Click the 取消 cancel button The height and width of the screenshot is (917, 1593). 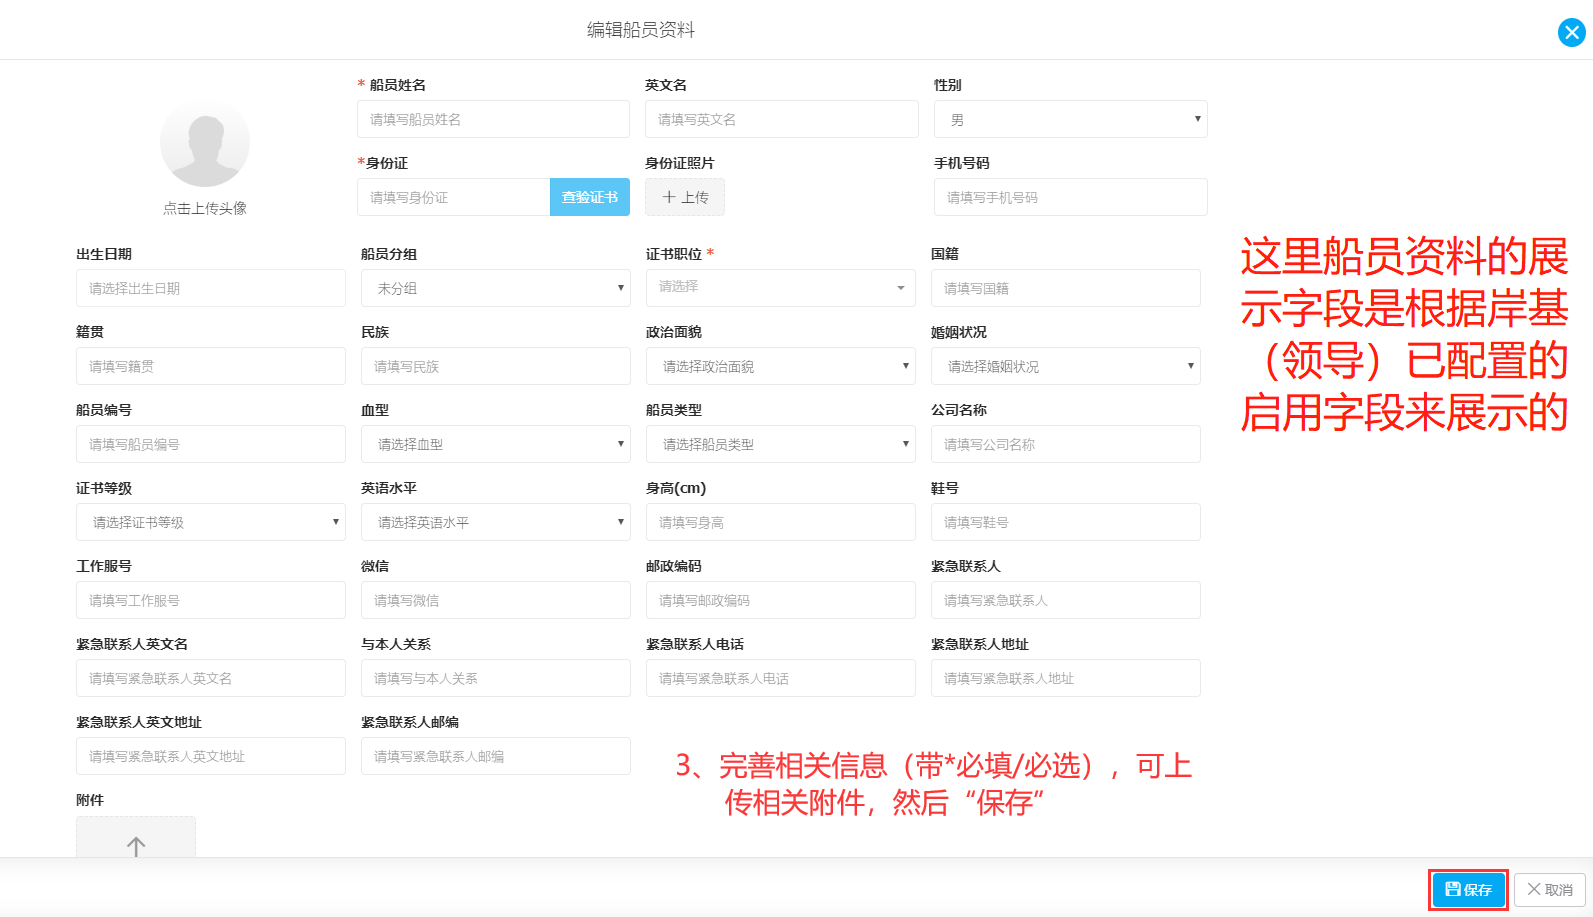pos(1550,889)
